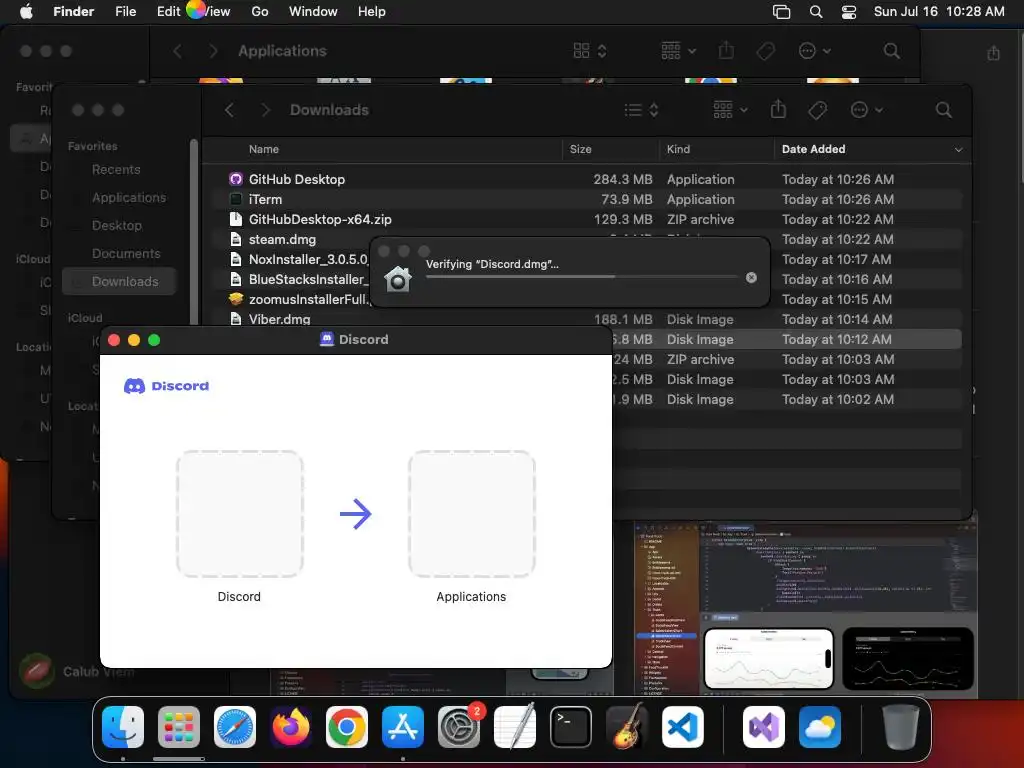Go forward in the Downloads window
Viewport: 1024px width, 768px height.
tap(265, 110)
